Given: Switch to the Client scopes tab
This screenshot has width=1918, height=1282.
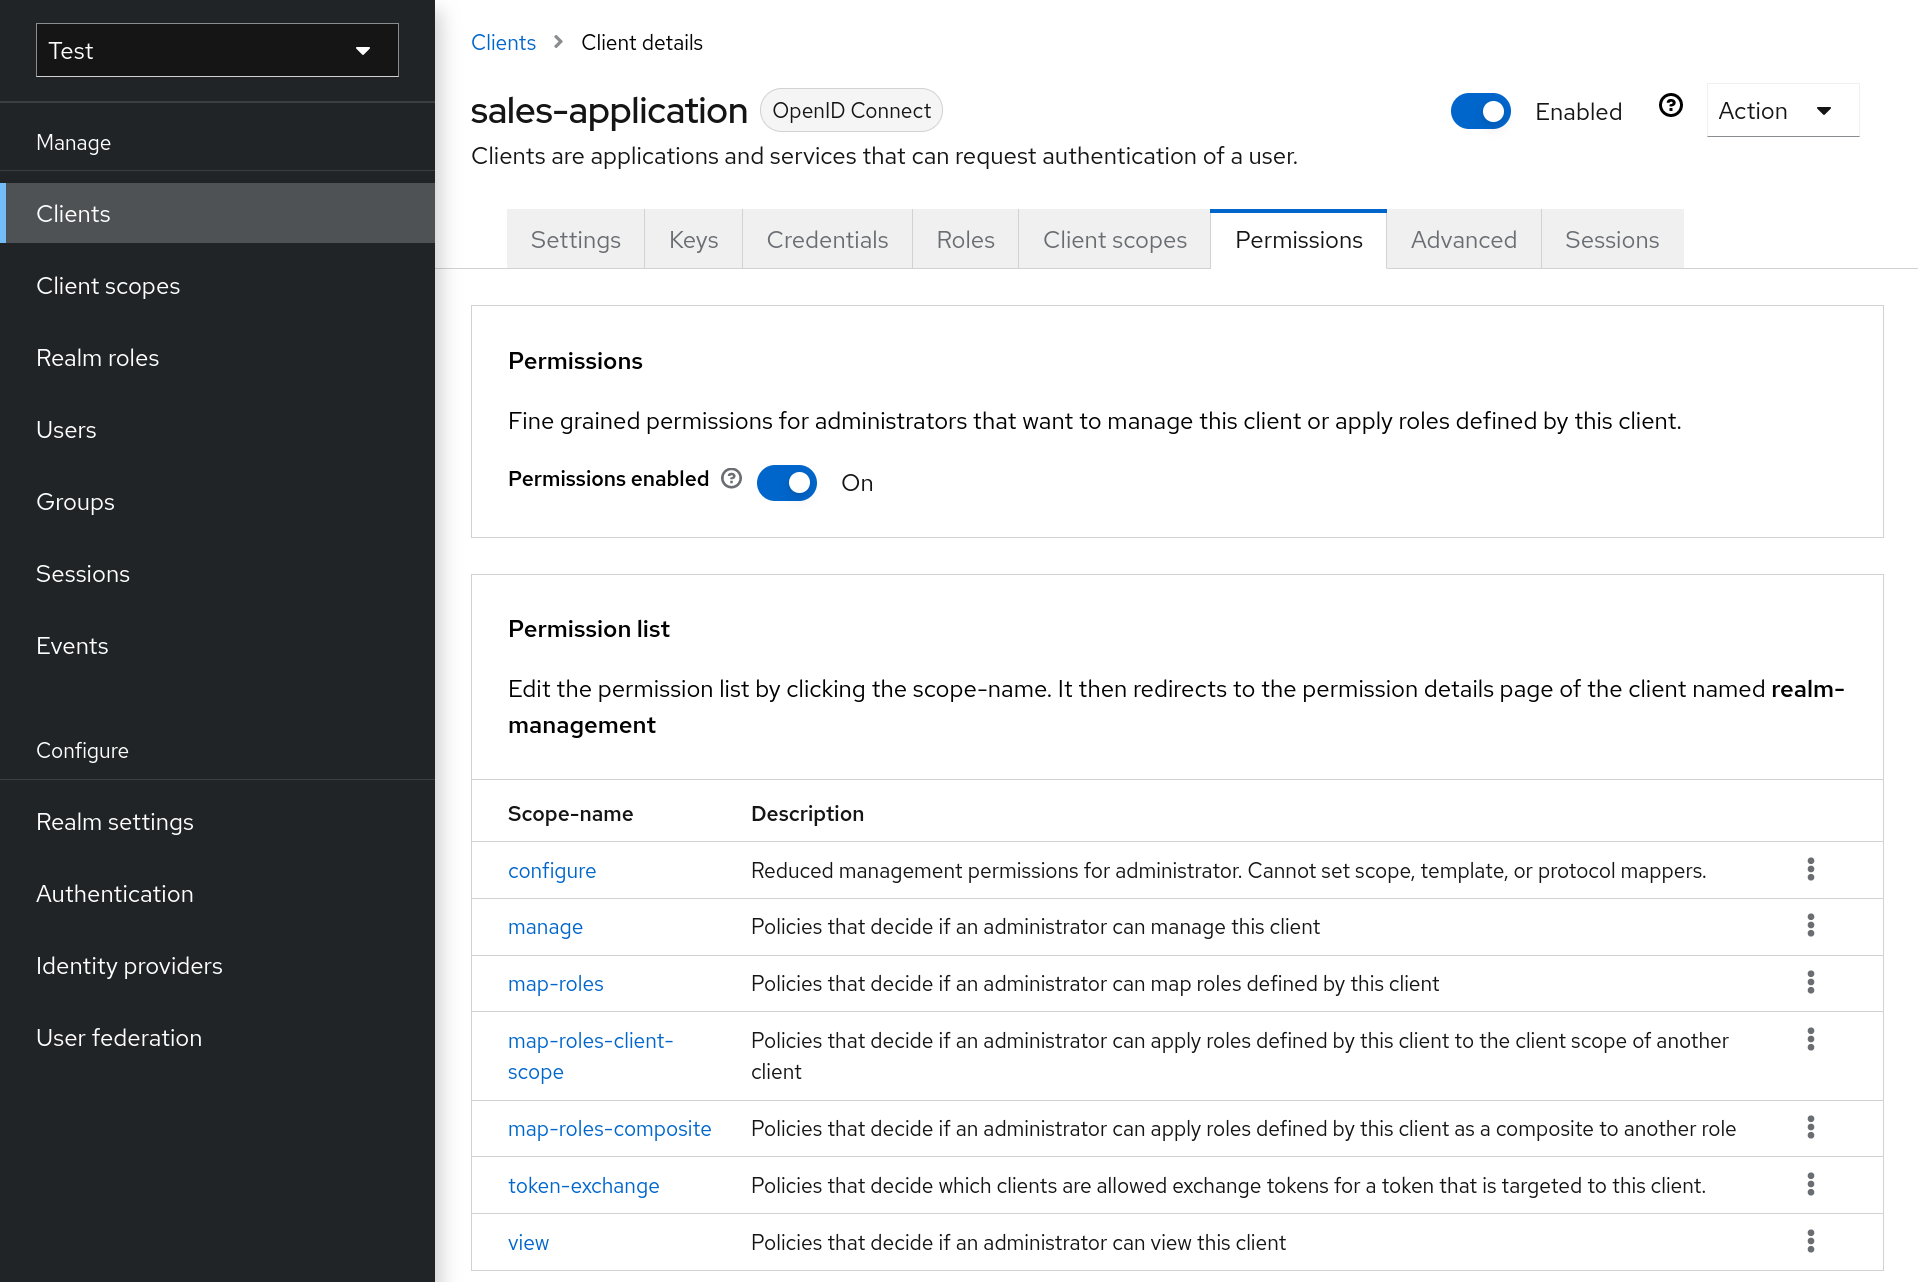Looking at the screenshot, I should [x=1114, y=239].
